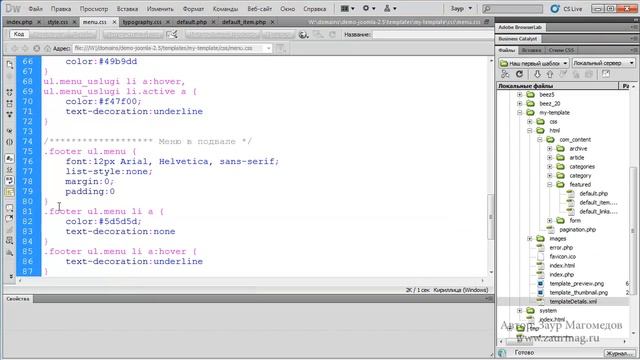Collapse the my-template folder
640x360 pixels.
pyautogui.click(x=520, y=113)
